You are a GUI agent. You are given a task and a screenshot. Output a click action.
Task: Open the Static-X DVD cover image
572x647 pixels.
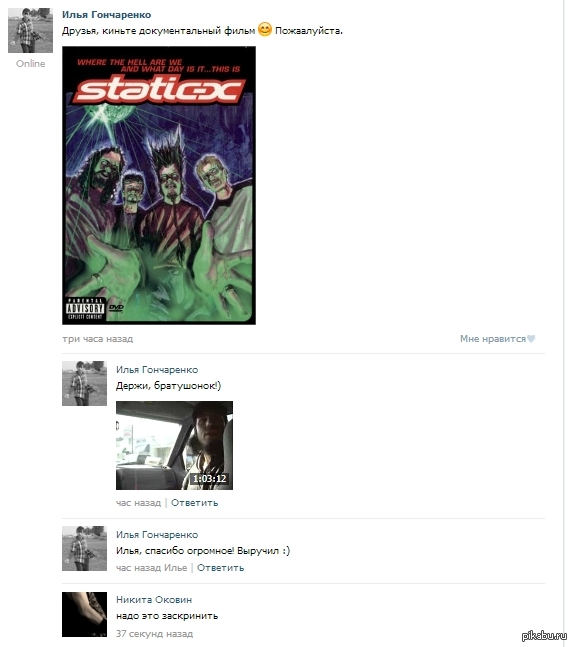click(159, 185)
